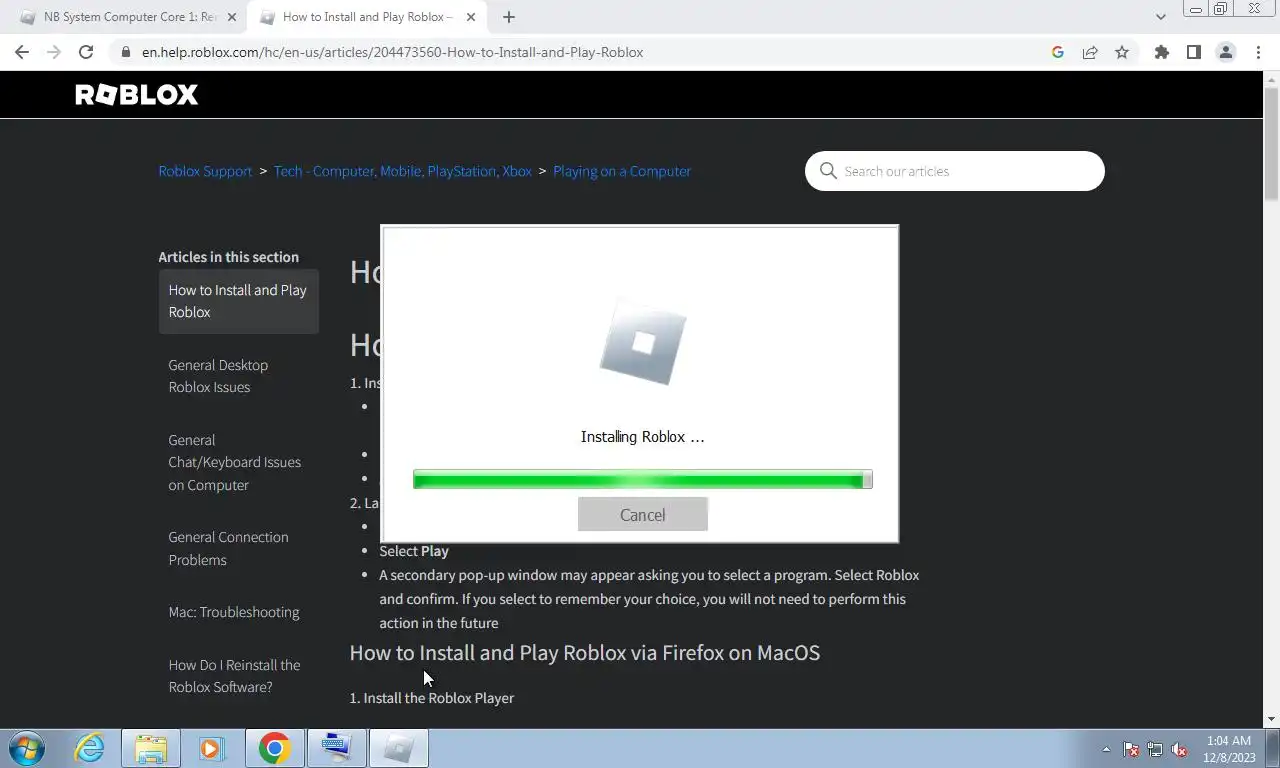1280x768 pixels.
Task: Select the How to Install and Play Roblox tab
Action: [367, 17]
